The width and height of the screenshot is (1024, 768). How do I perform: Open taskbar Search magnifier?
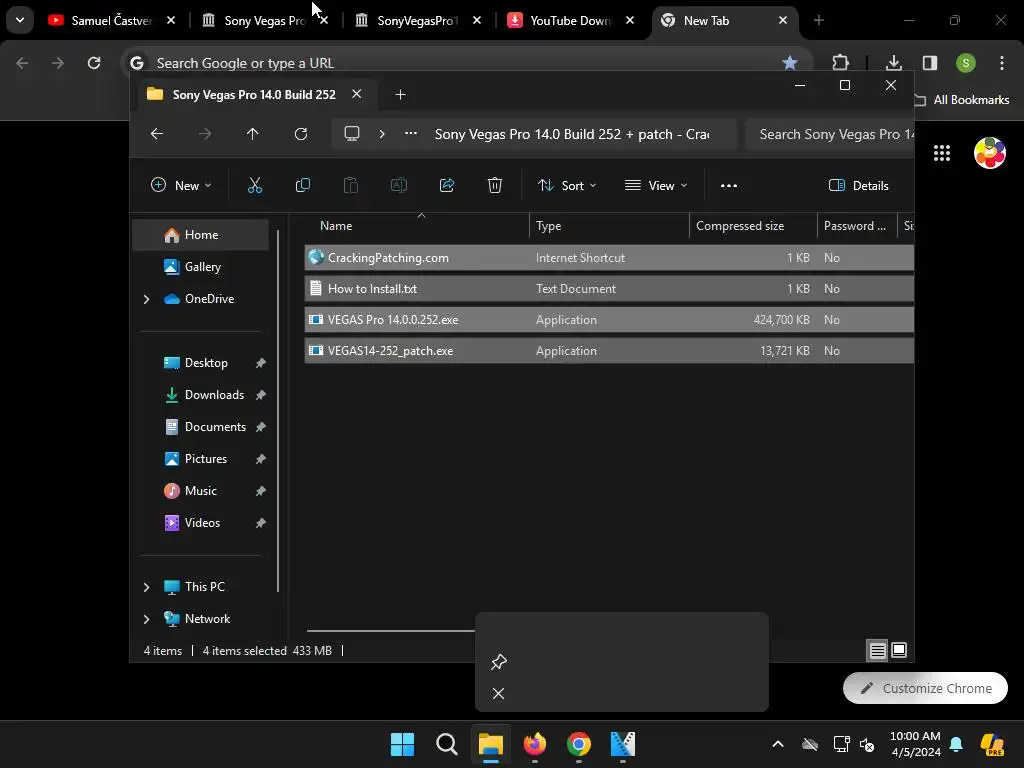coord(447,744)
